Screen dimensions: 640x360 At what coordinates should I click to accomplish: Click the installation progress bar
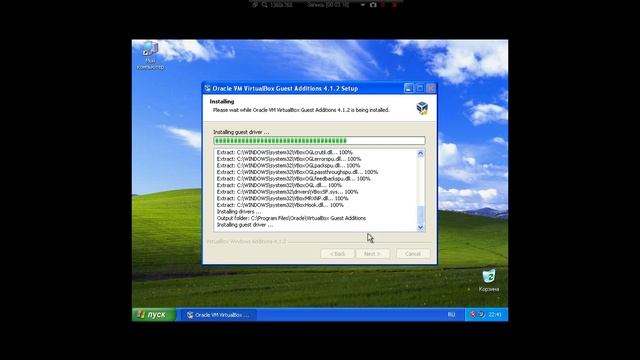(319, 140)
